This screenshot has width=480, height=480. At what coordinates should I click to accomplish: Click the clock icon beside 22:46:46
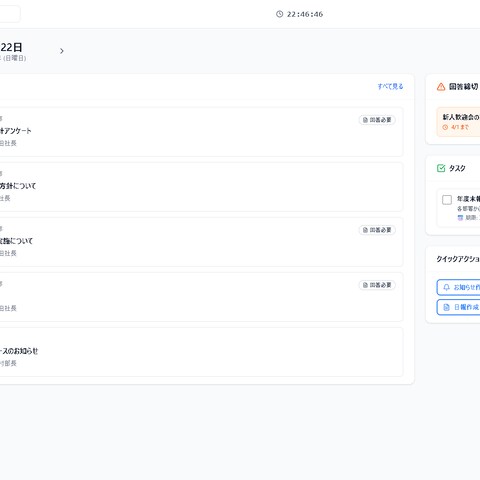pyautogui.click(x=279, y=14)
